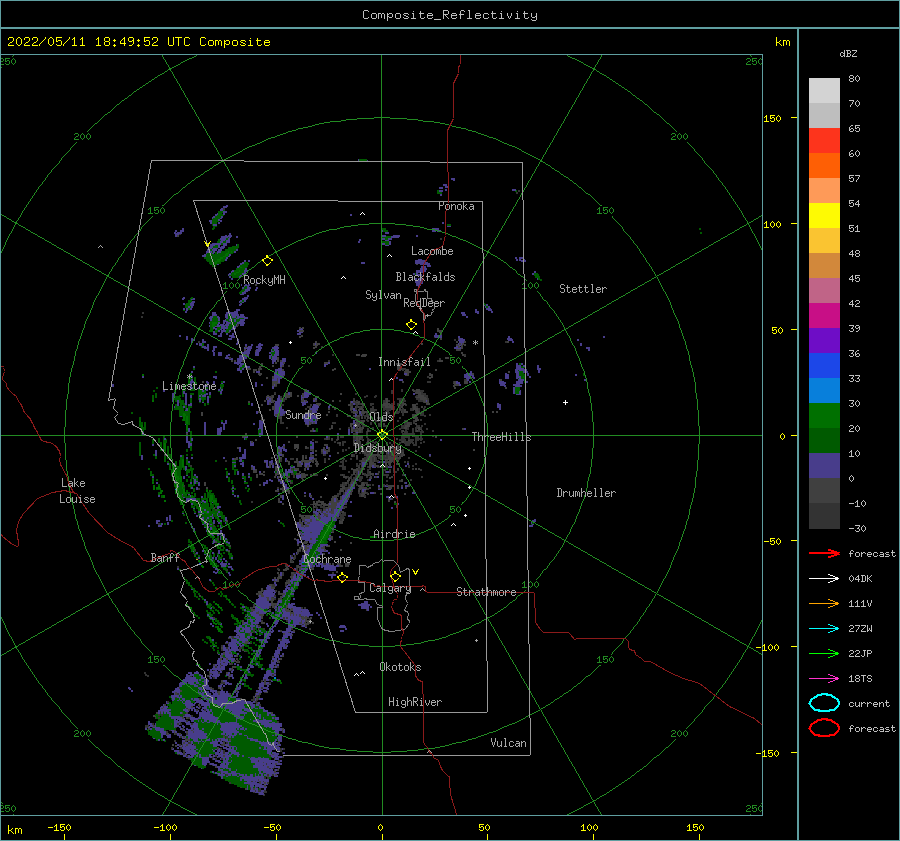The height and width of the screenshot is (841, 900).
Task: Click the Strathmore label
Action: [x=486, y=592]
